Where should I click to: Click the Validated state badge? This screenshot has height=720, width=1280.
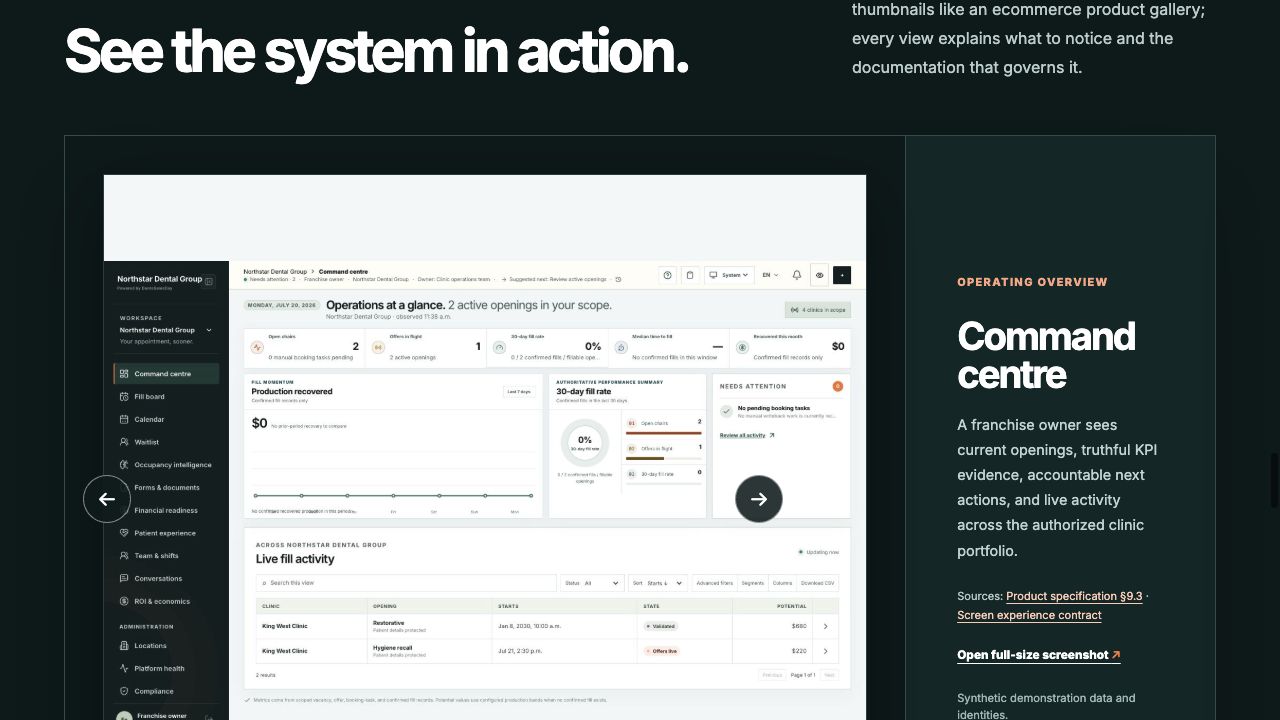point(661,626)
